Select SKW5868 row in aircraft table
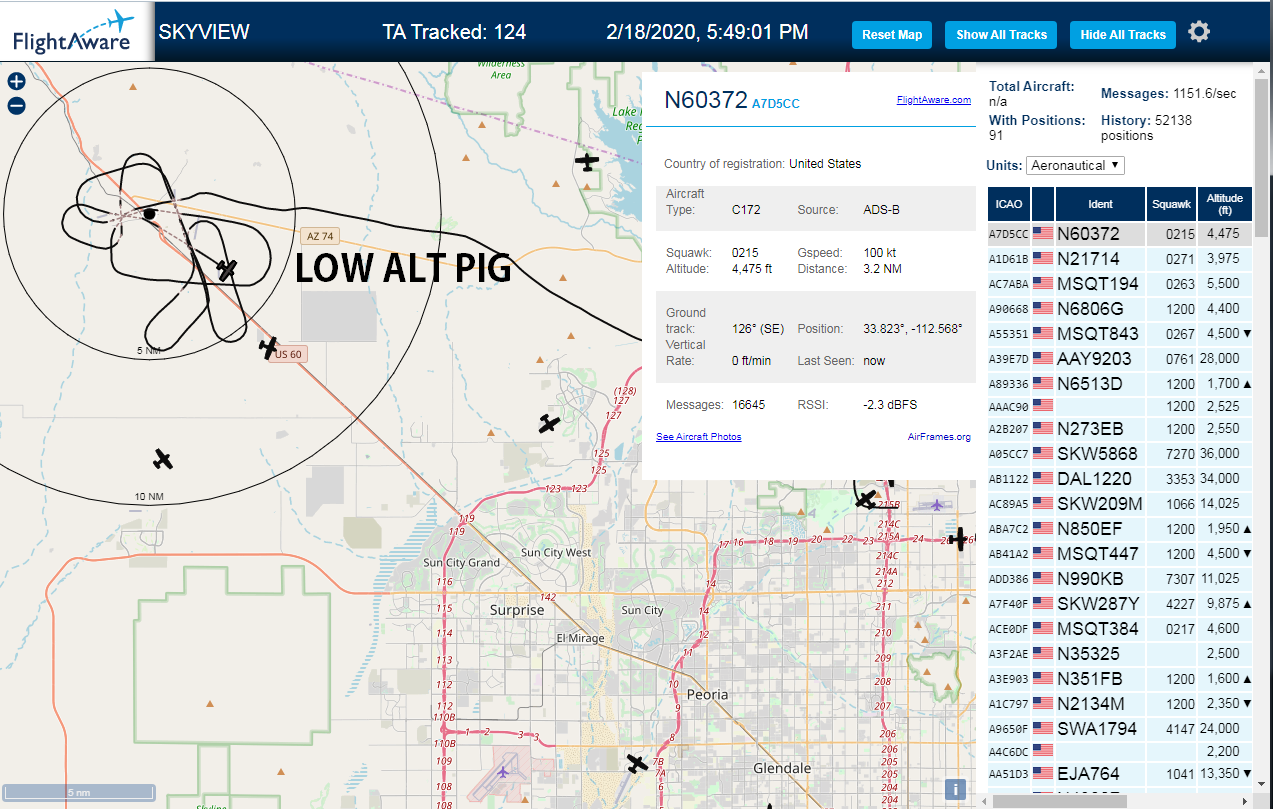This screenshot has height=809, width=1273. tap(1119, 453)
